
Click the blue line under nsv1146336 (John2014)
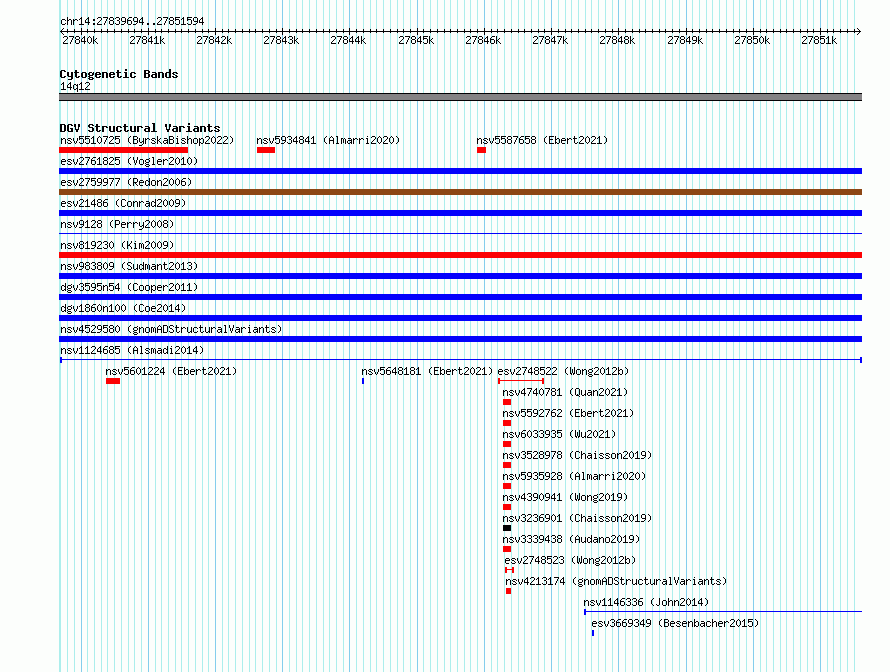click(723, 612)
